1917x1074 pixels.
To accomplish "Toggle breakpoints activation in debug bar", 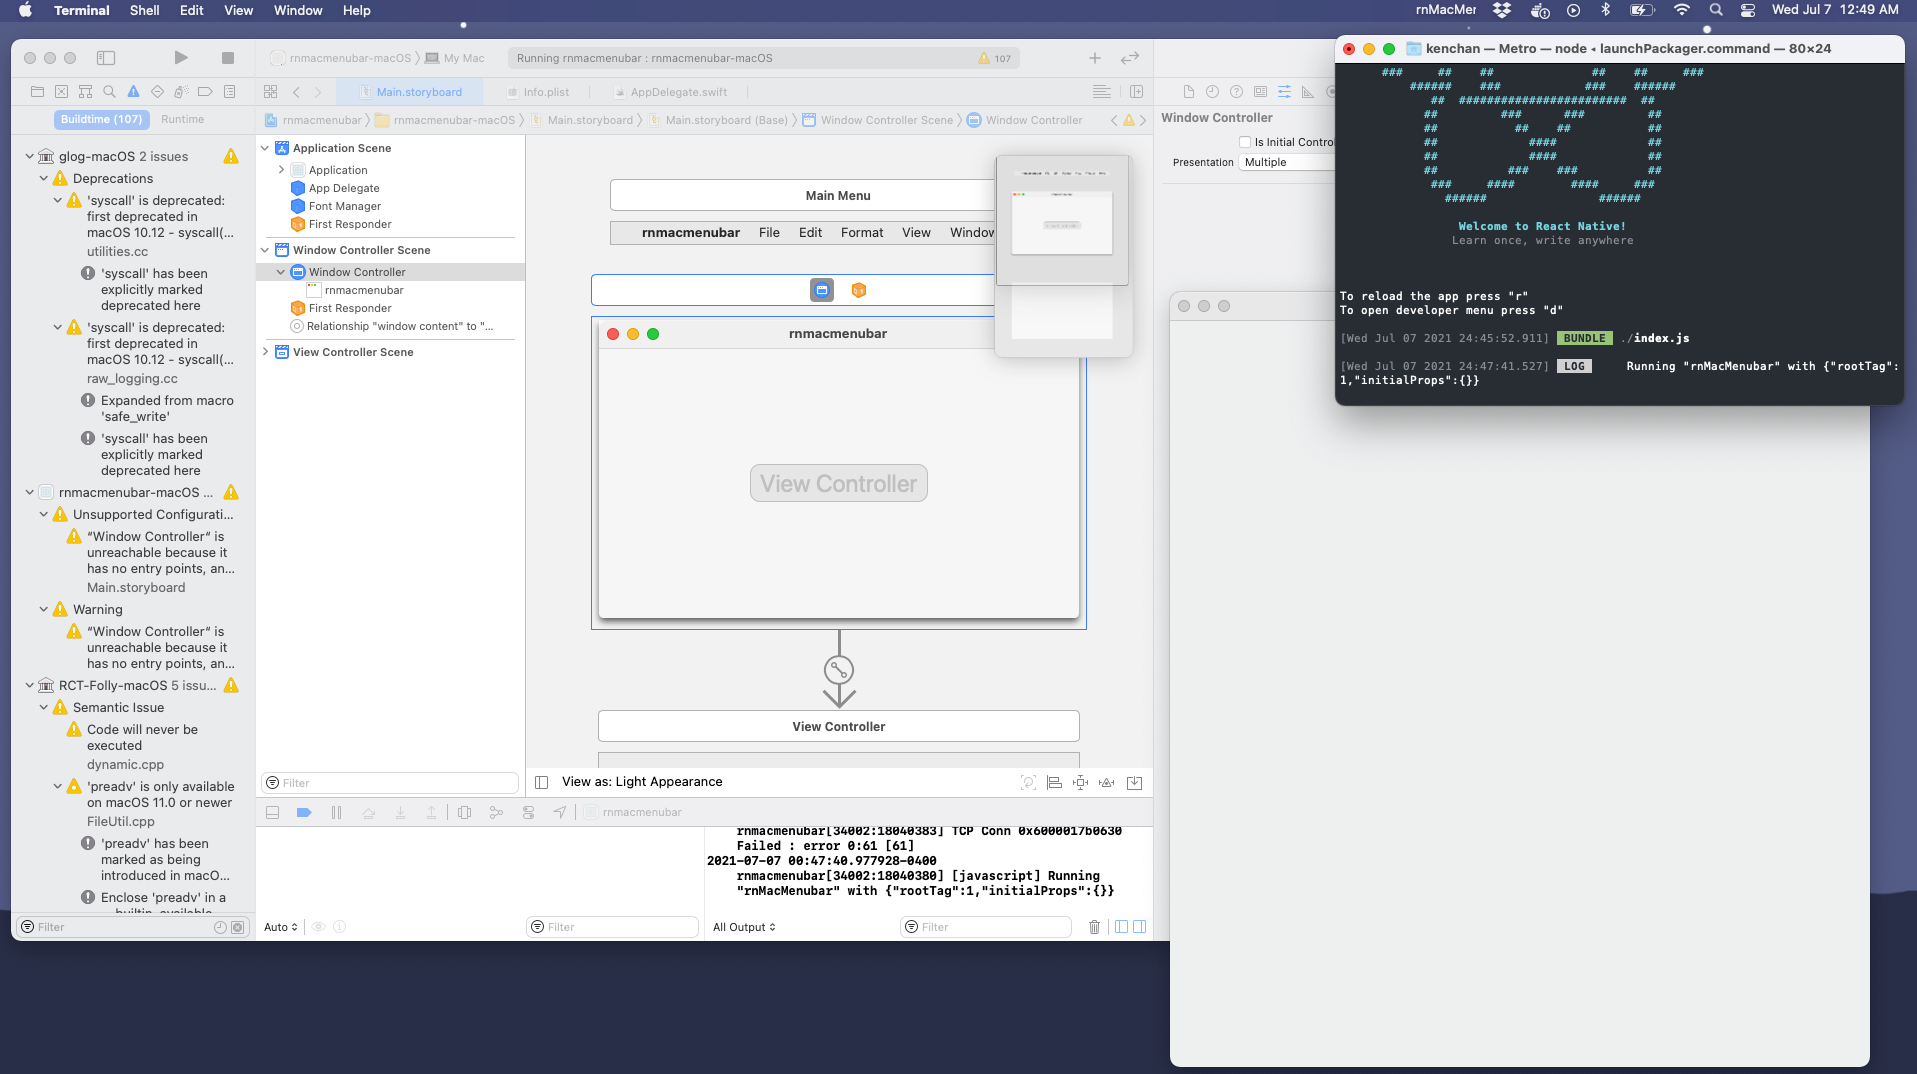I will (x=304, y=812).
